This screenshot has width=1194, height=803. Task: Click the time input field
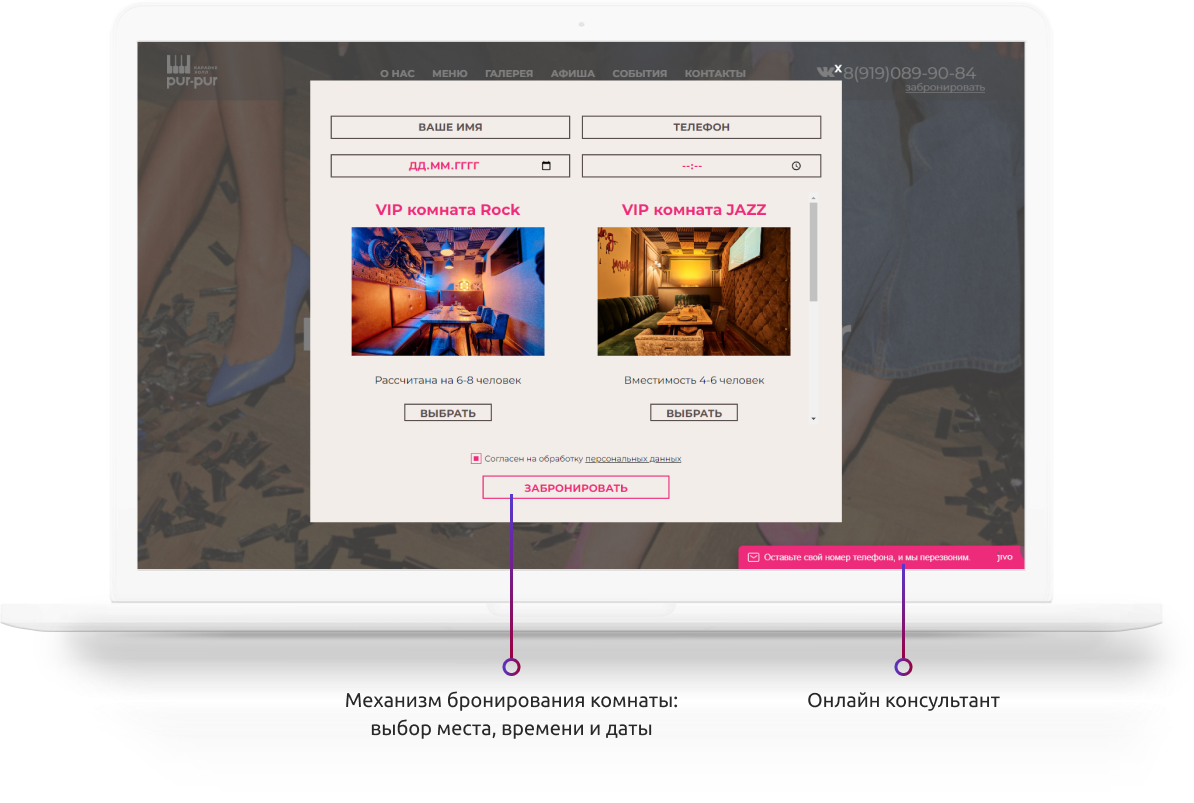coord(701,166)
